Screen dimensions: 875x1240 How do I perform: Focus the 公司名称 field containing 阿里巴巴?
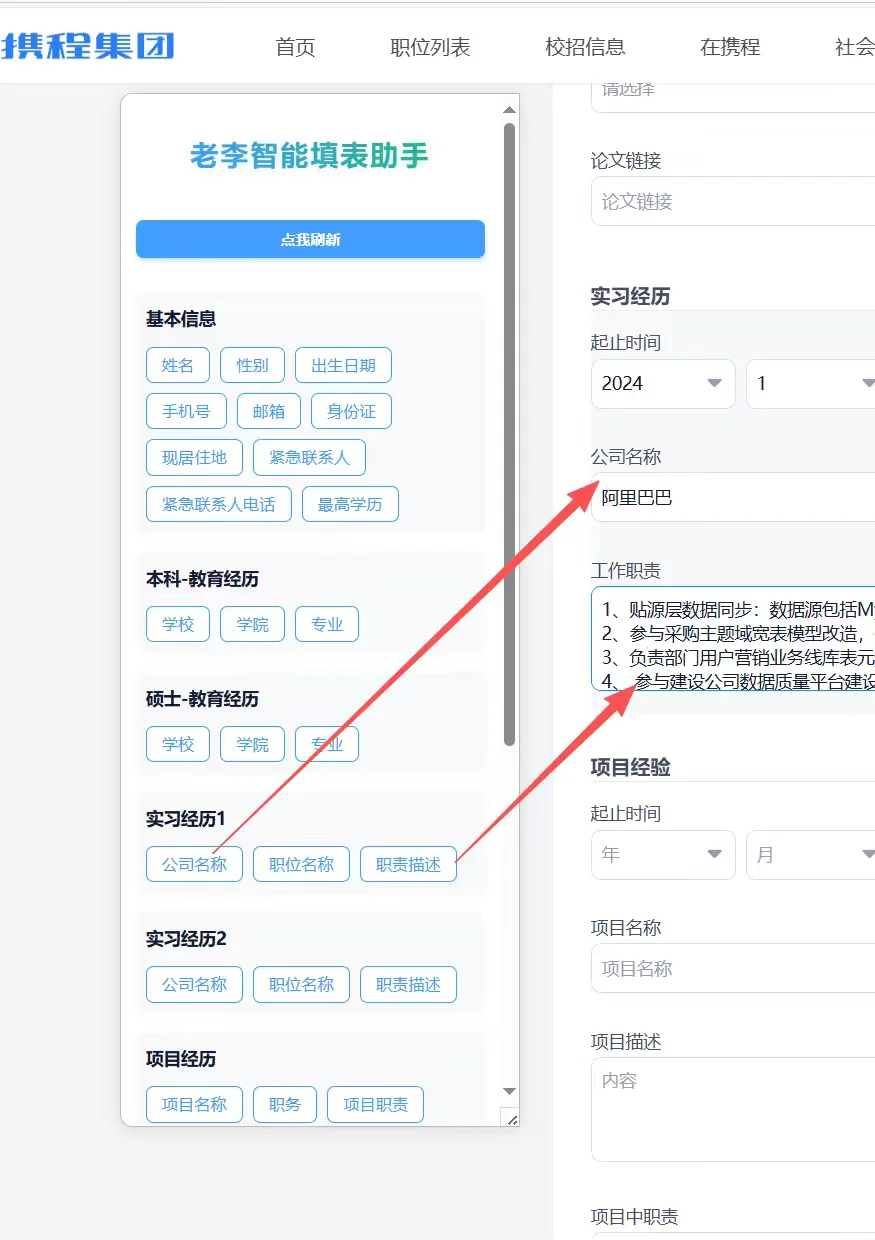(733, 497)
